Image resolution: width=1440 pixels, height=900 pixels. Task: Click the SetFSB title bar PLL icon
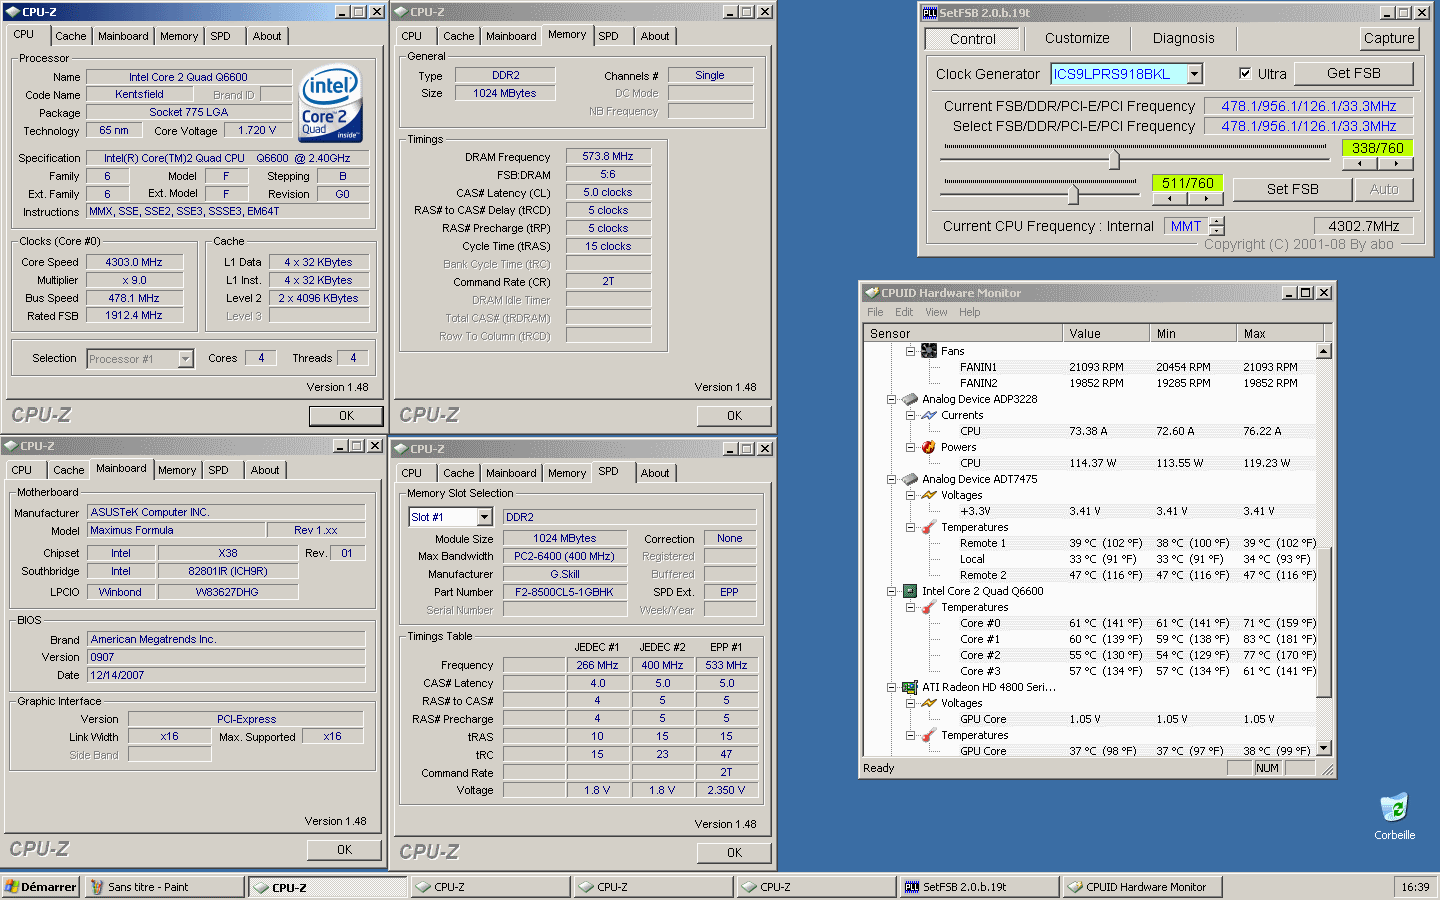click(x=930, y=13)
